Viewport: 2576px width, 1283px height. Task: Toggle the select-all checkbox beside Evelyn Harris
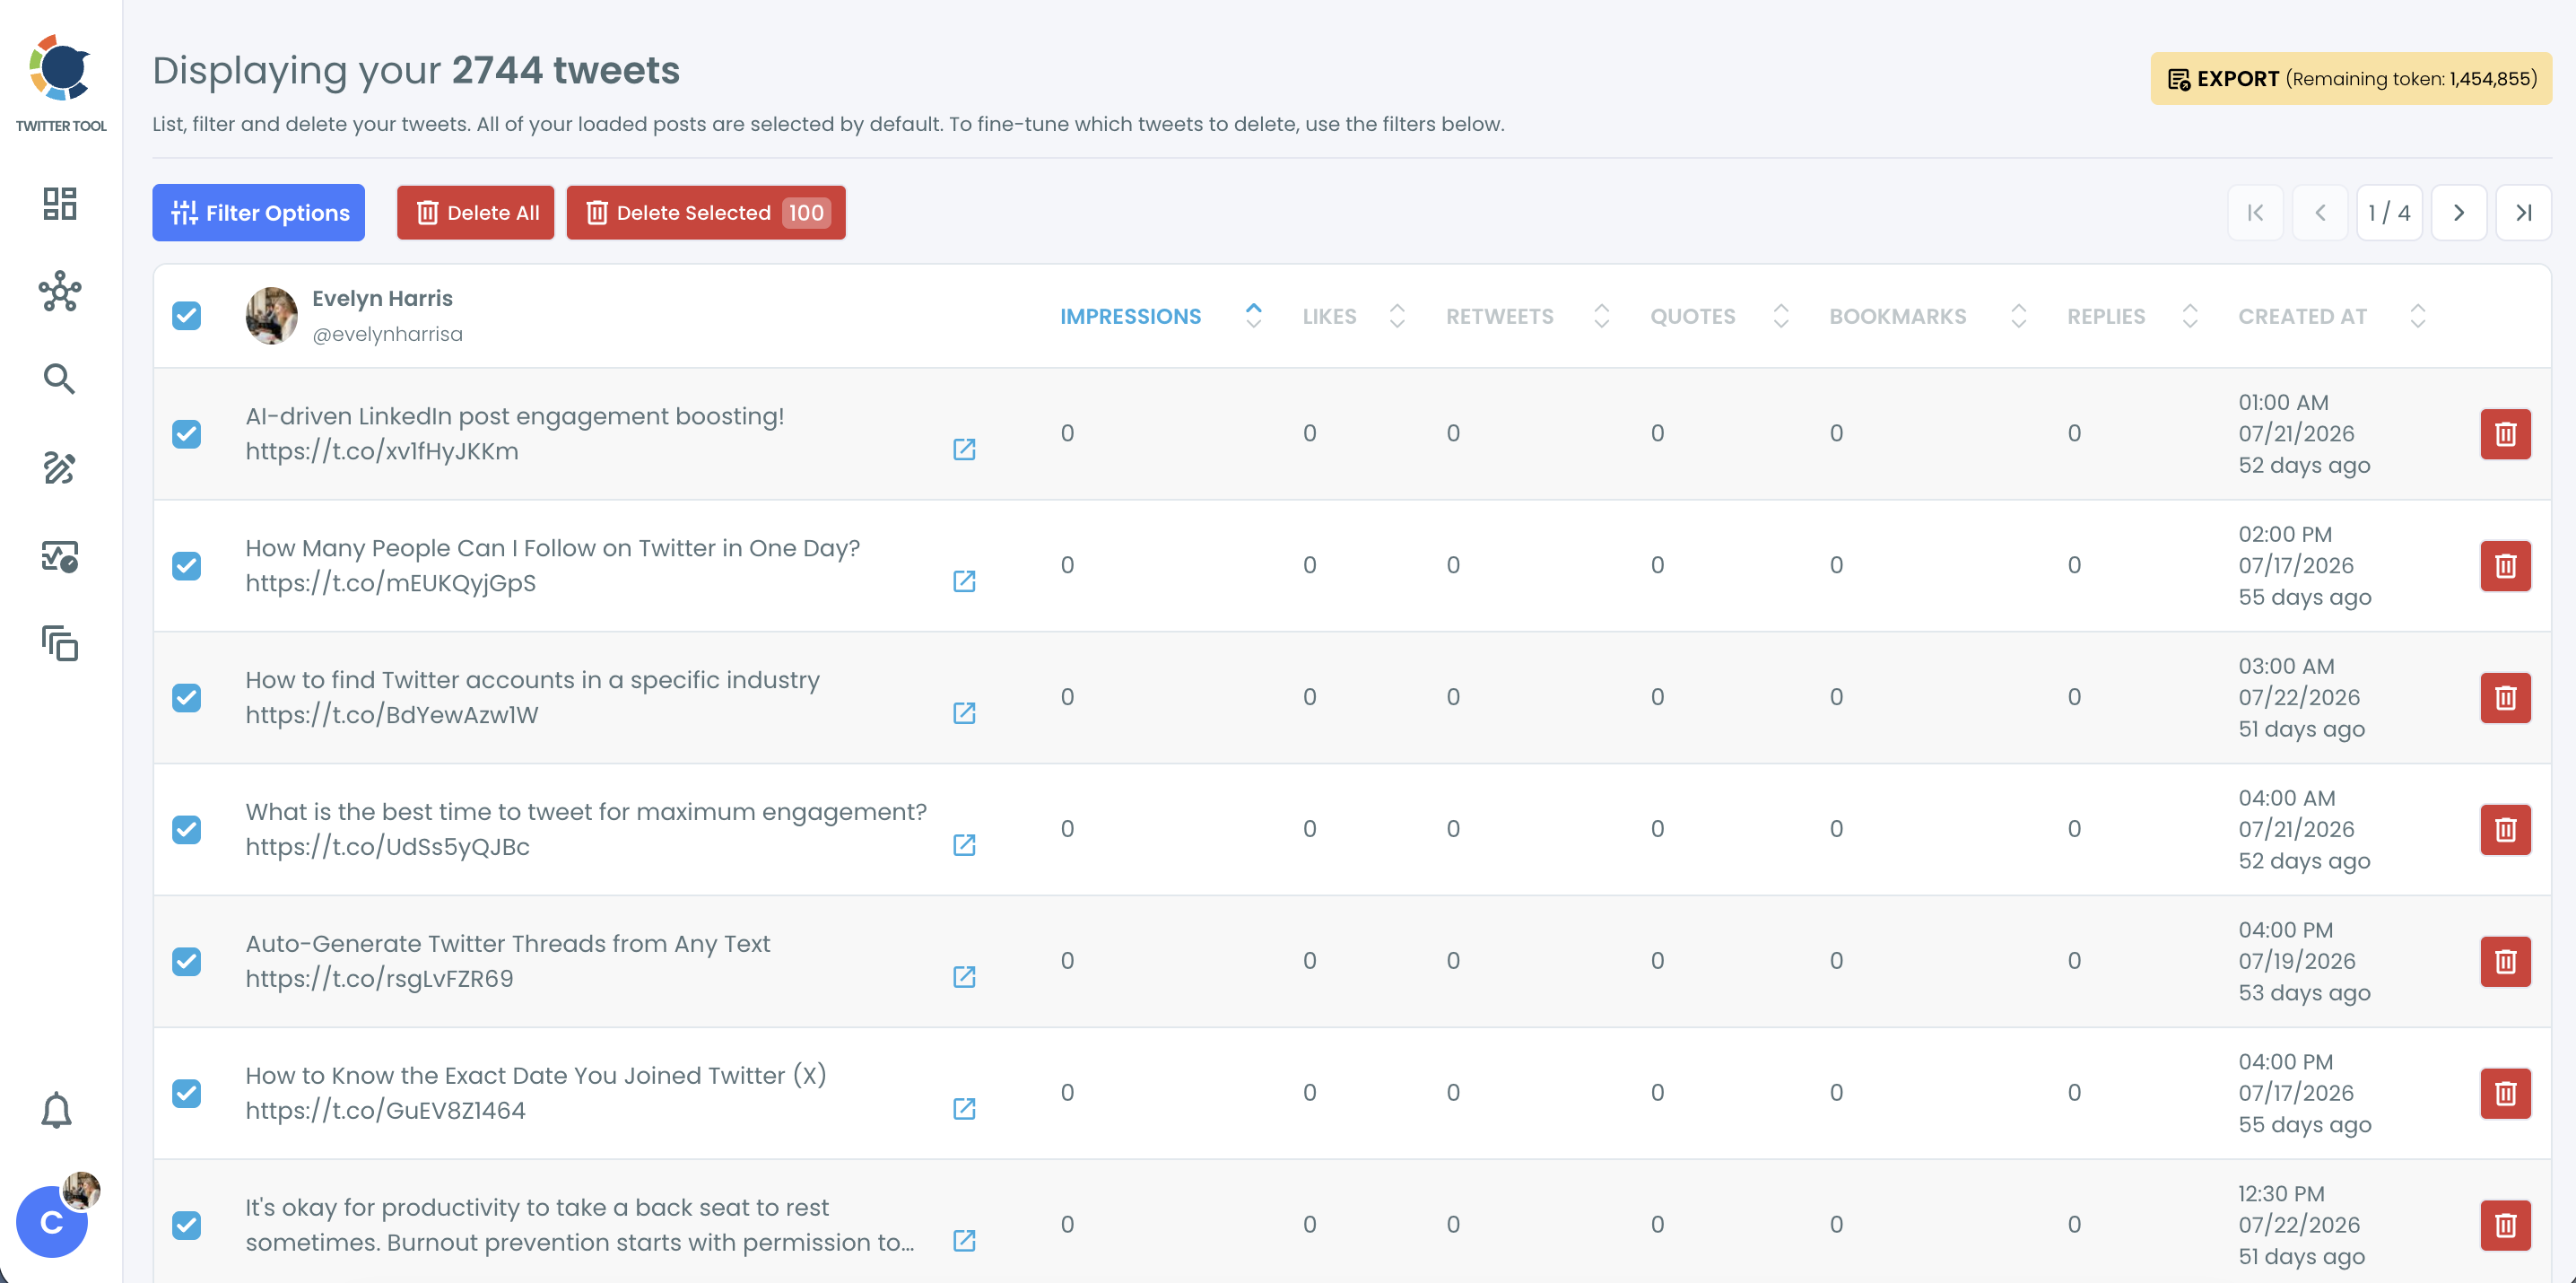pyautogui.click(x=186, y=316)
